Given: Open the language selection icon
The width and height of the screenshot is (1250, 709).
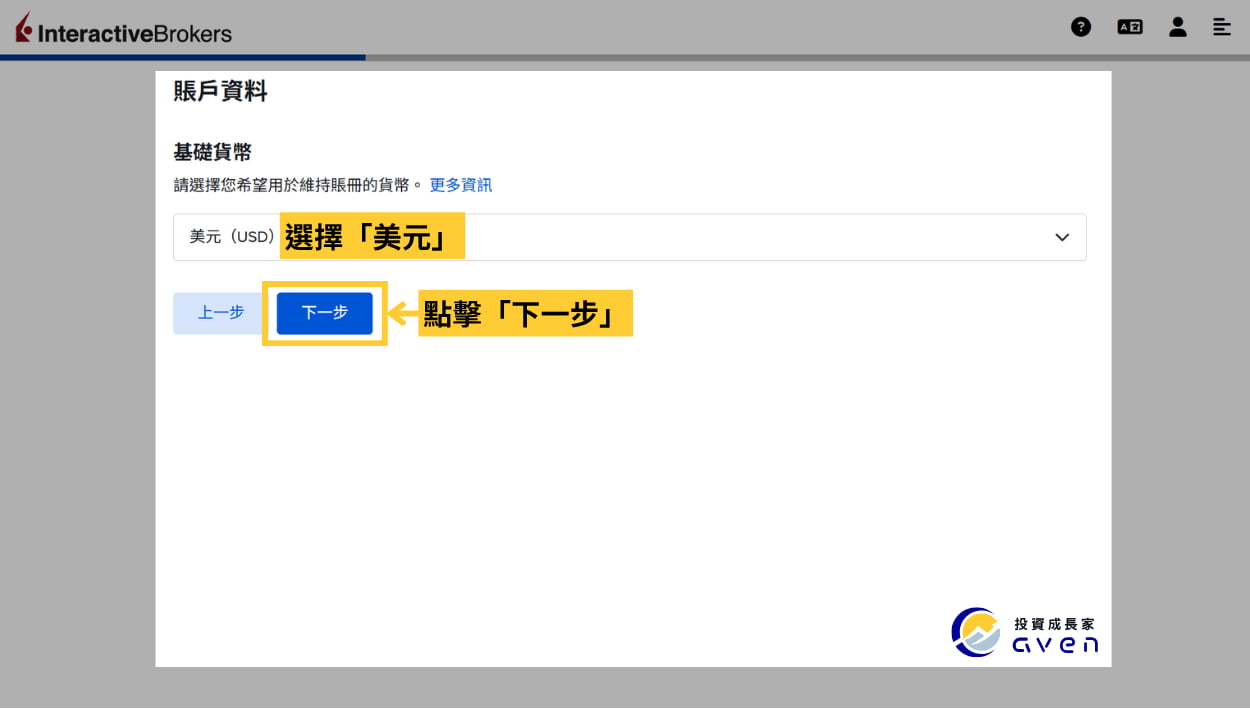Looking at the screenshot, I should coord(1130,27).
